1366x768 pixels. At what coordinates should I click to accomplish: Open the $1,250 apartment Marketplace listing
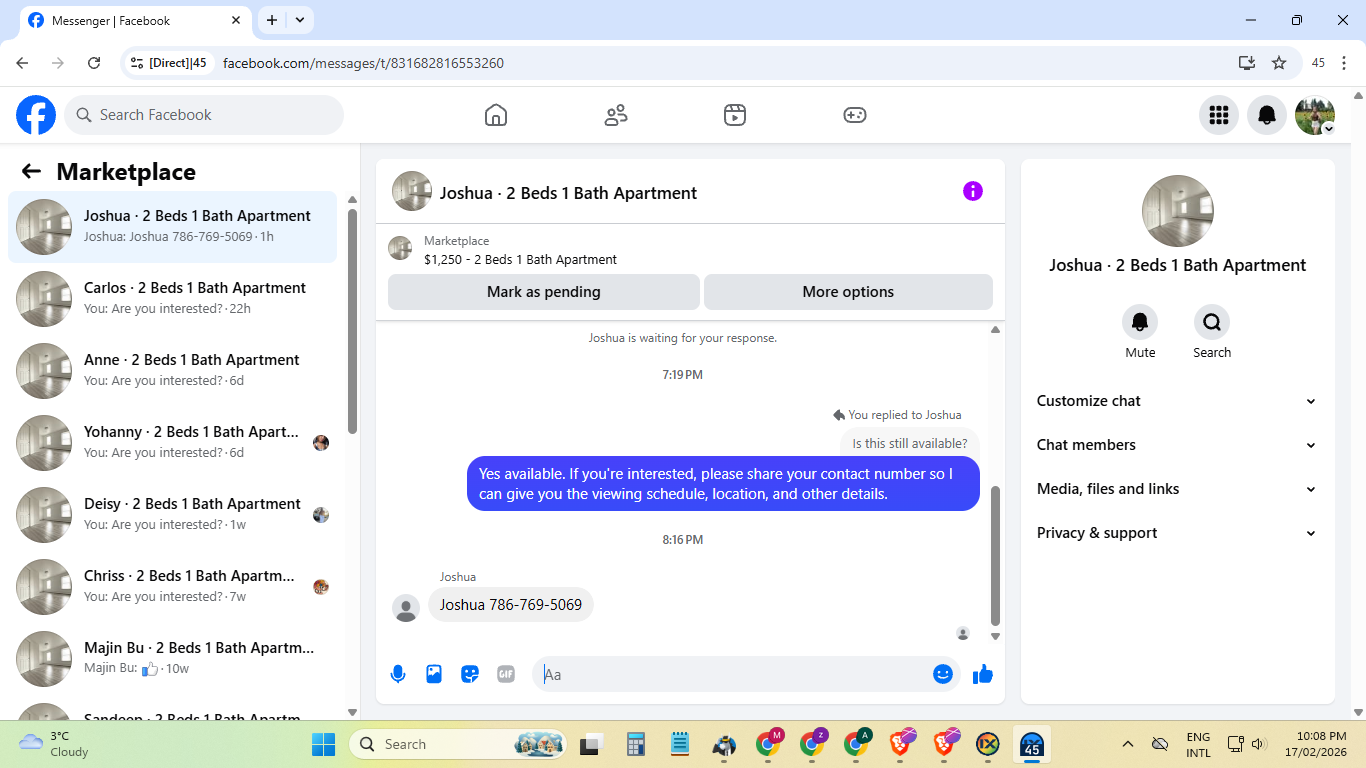[x=520, y=260]
